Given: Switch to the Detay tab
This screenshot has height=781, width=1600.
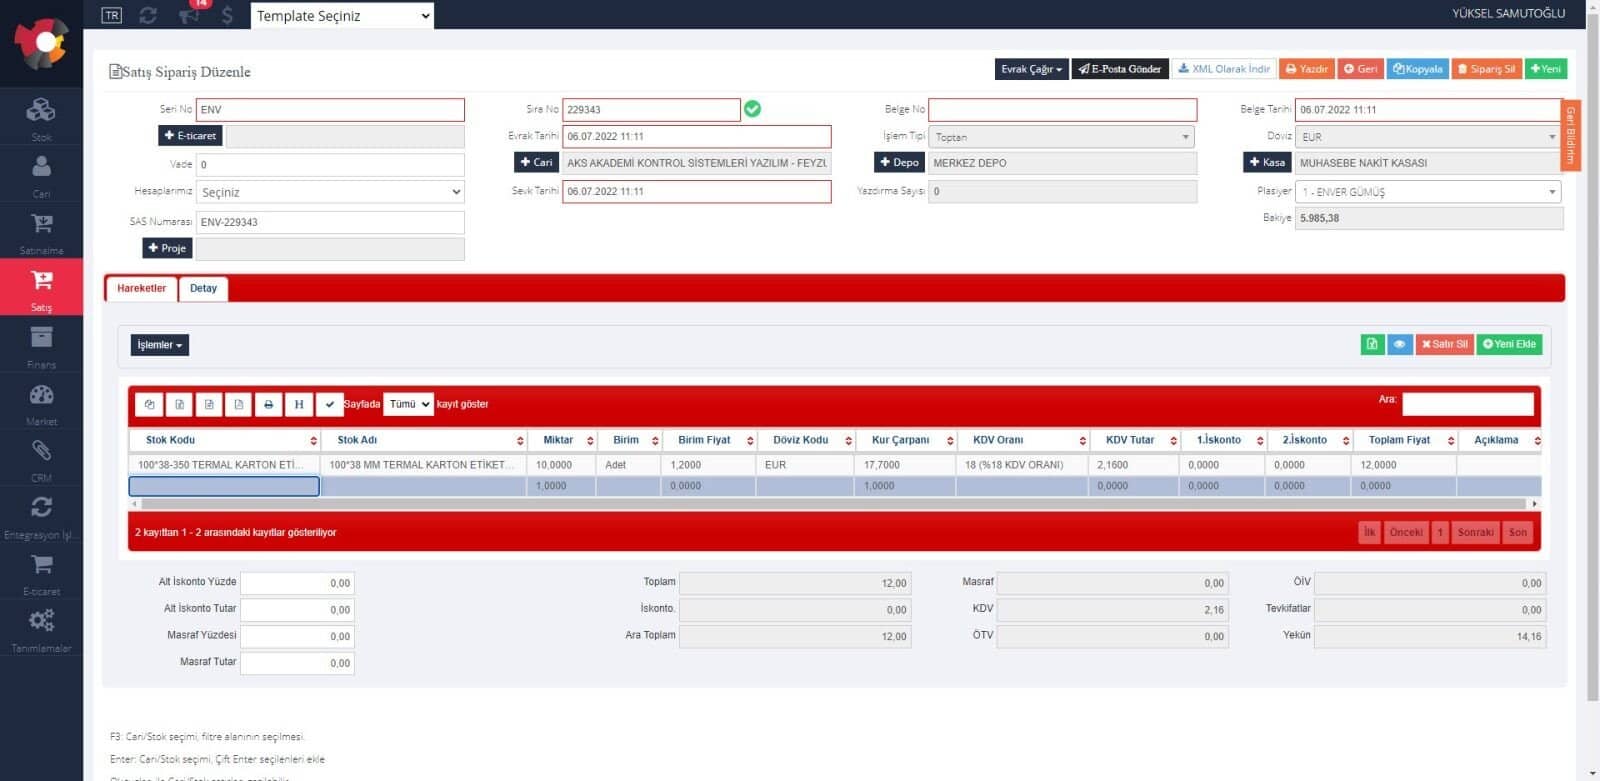Looking at the screenshot, I should (x=203, y=288).
